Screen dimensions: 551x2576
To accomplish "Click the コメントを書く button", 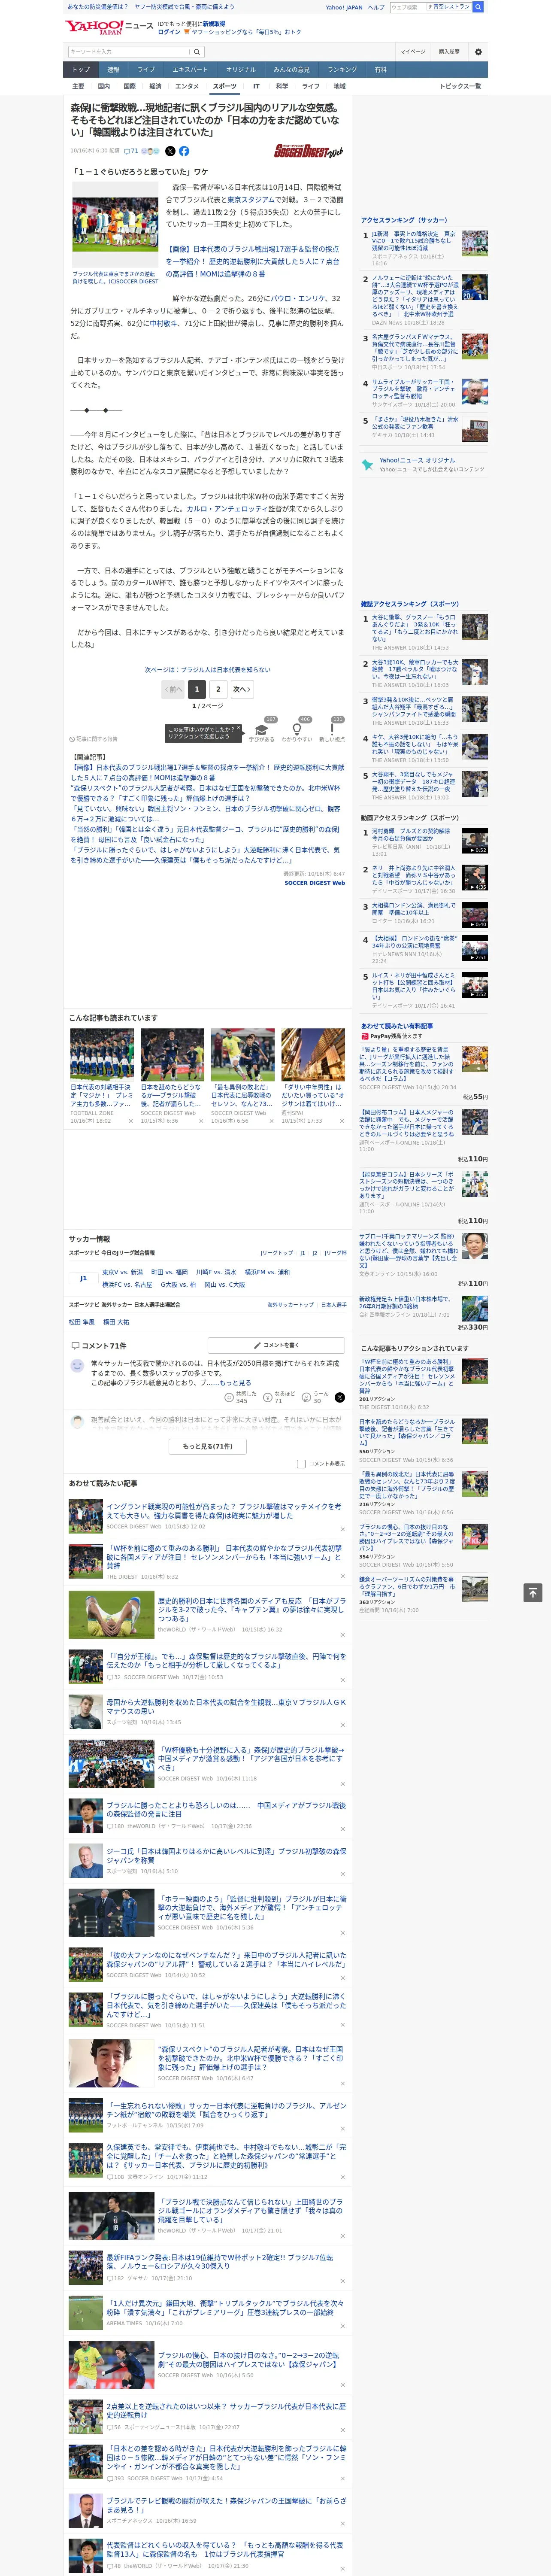I will 276,1345.
